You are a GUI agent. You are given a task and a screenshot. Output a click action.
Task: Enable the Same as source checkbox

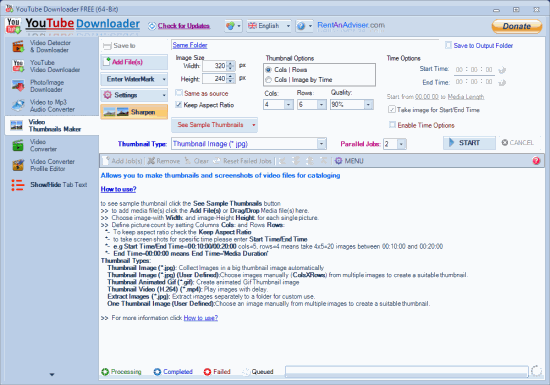click(179, 93)
